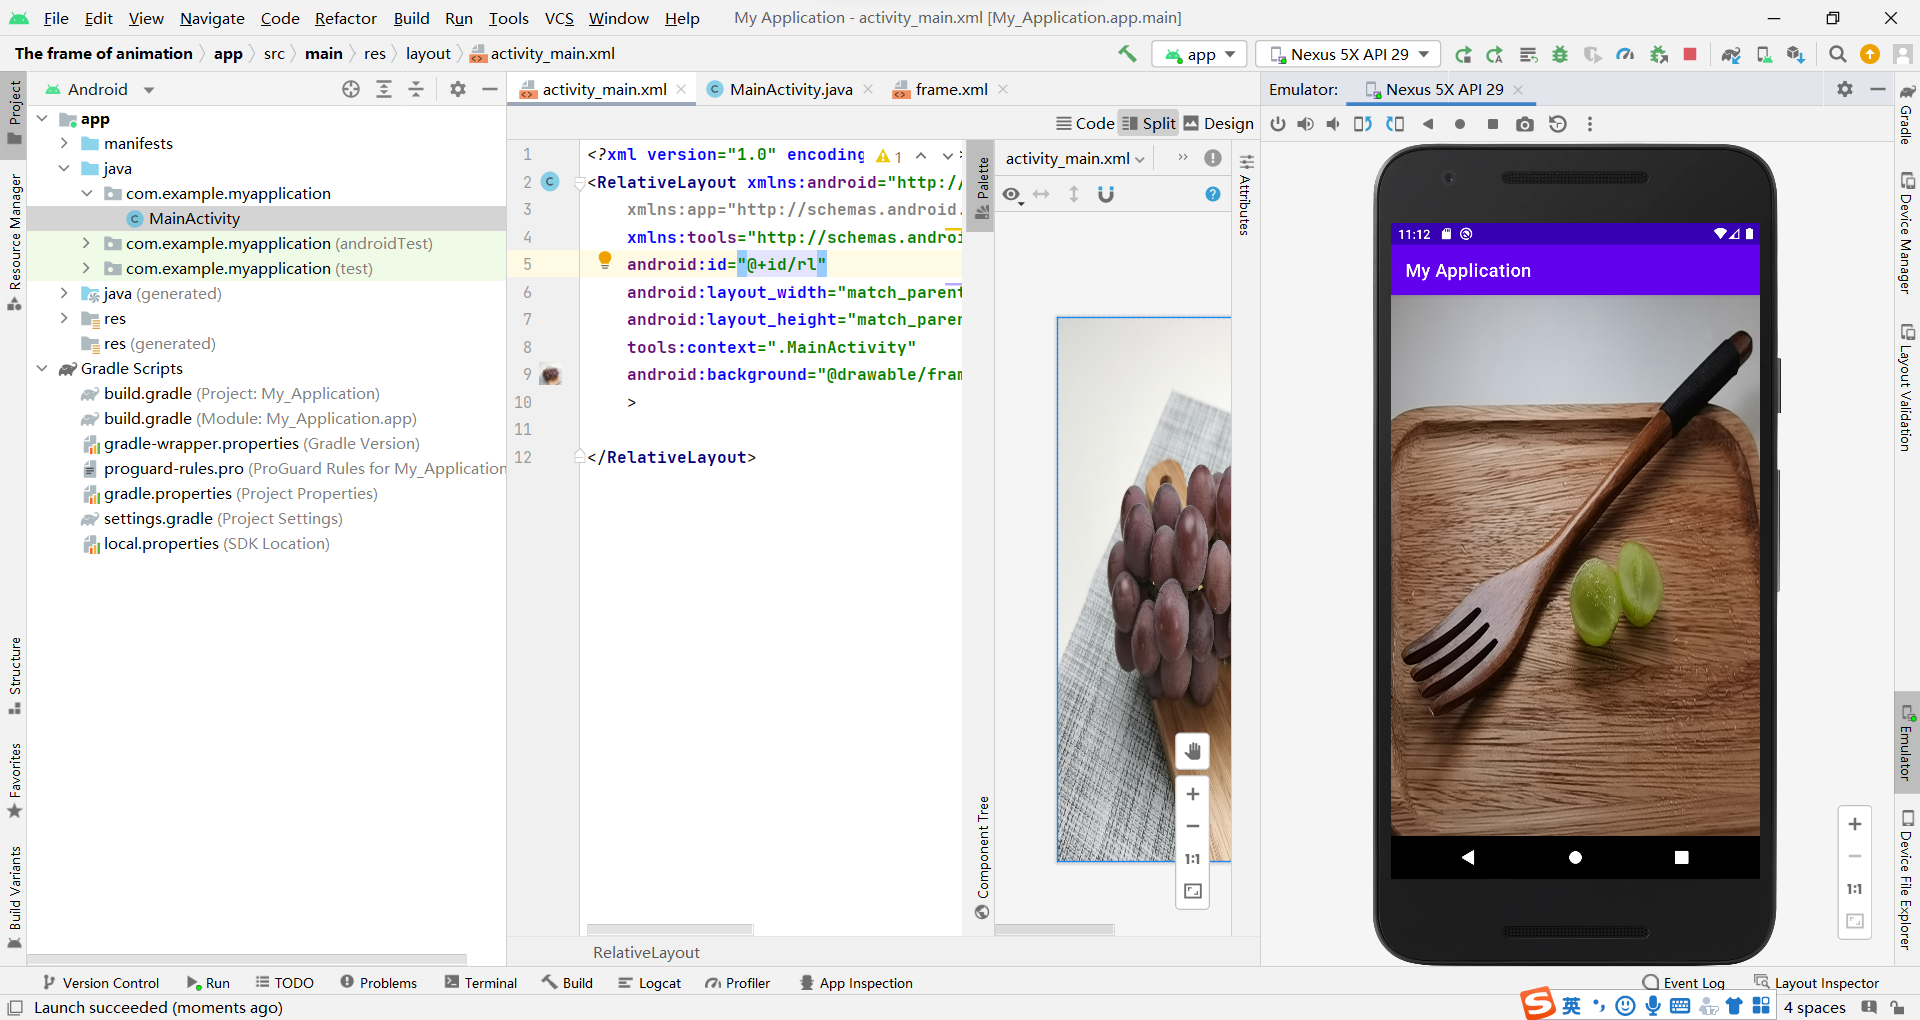Take a screenshot using emulator camera icon
The width and height of the screenshot is (1920, 1020).
[1525, 124]
